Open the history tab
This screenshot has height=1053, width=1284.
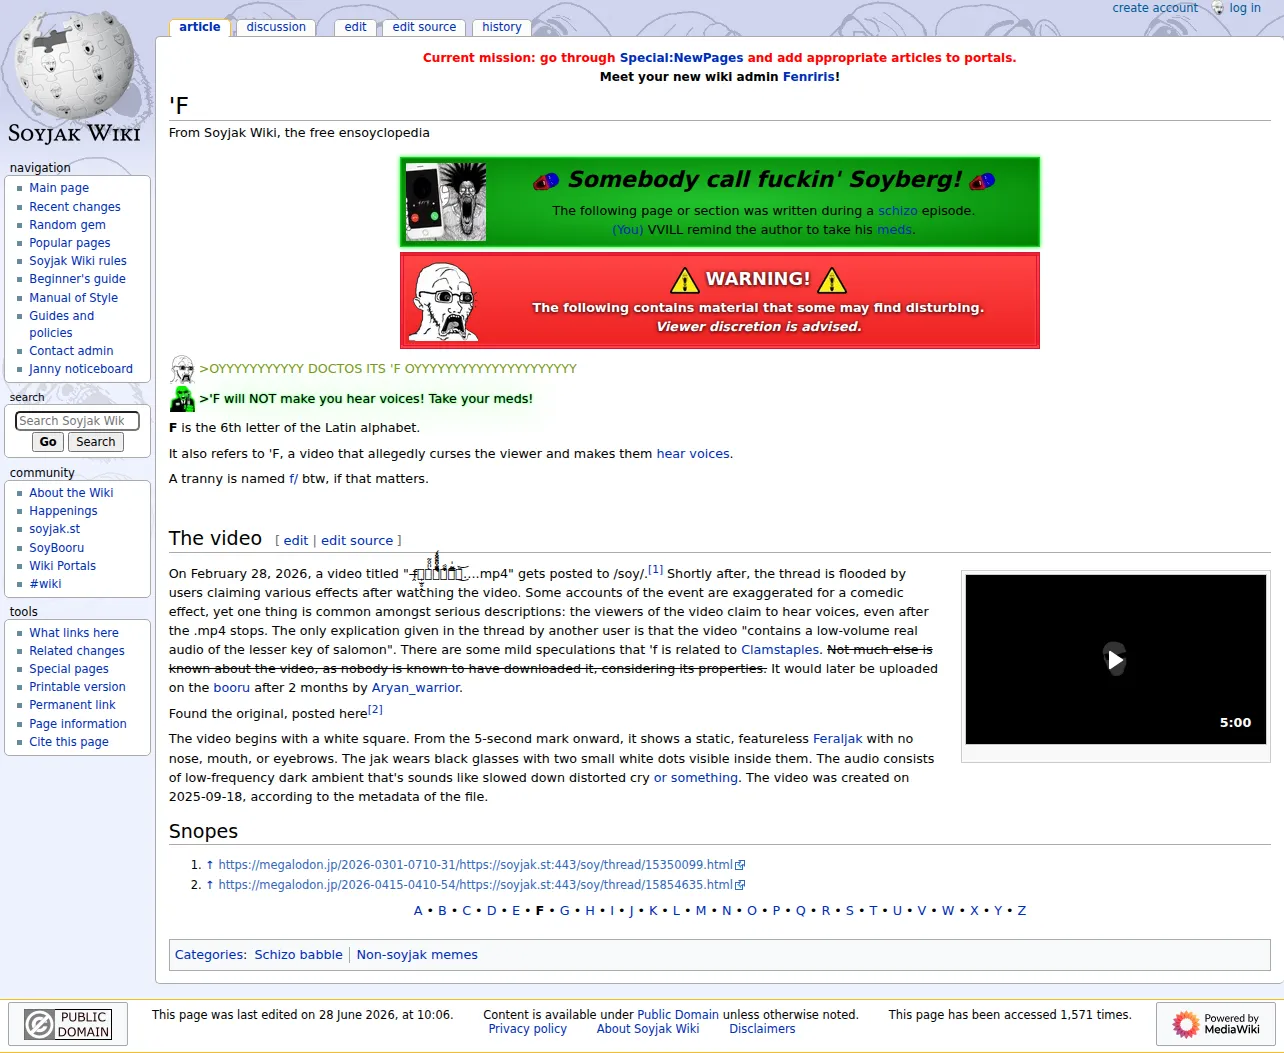502,27
